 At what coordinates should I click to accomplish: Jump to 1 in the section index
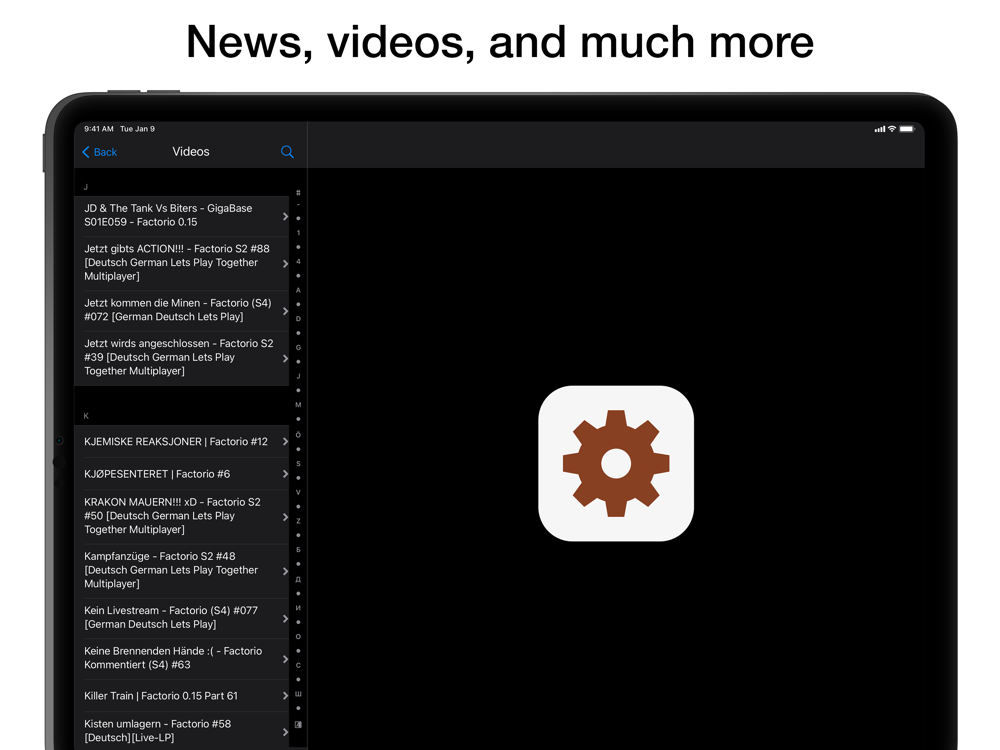click(x=298, y=233)
